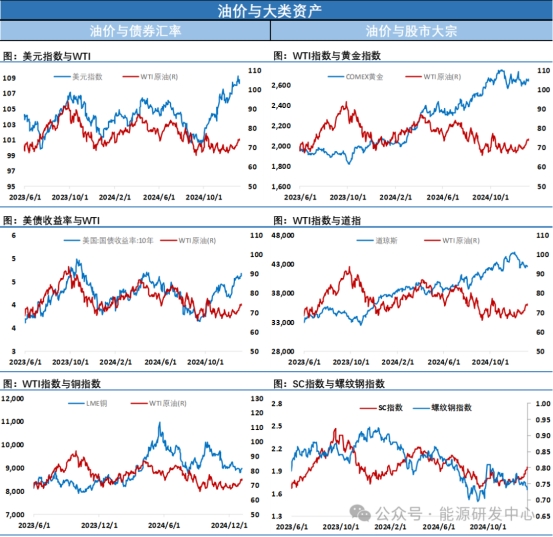Click the 螺纹钢指数 blue legend entry
Image resolution: width=553 pixels, height=537 pixels.
(442, 408)
